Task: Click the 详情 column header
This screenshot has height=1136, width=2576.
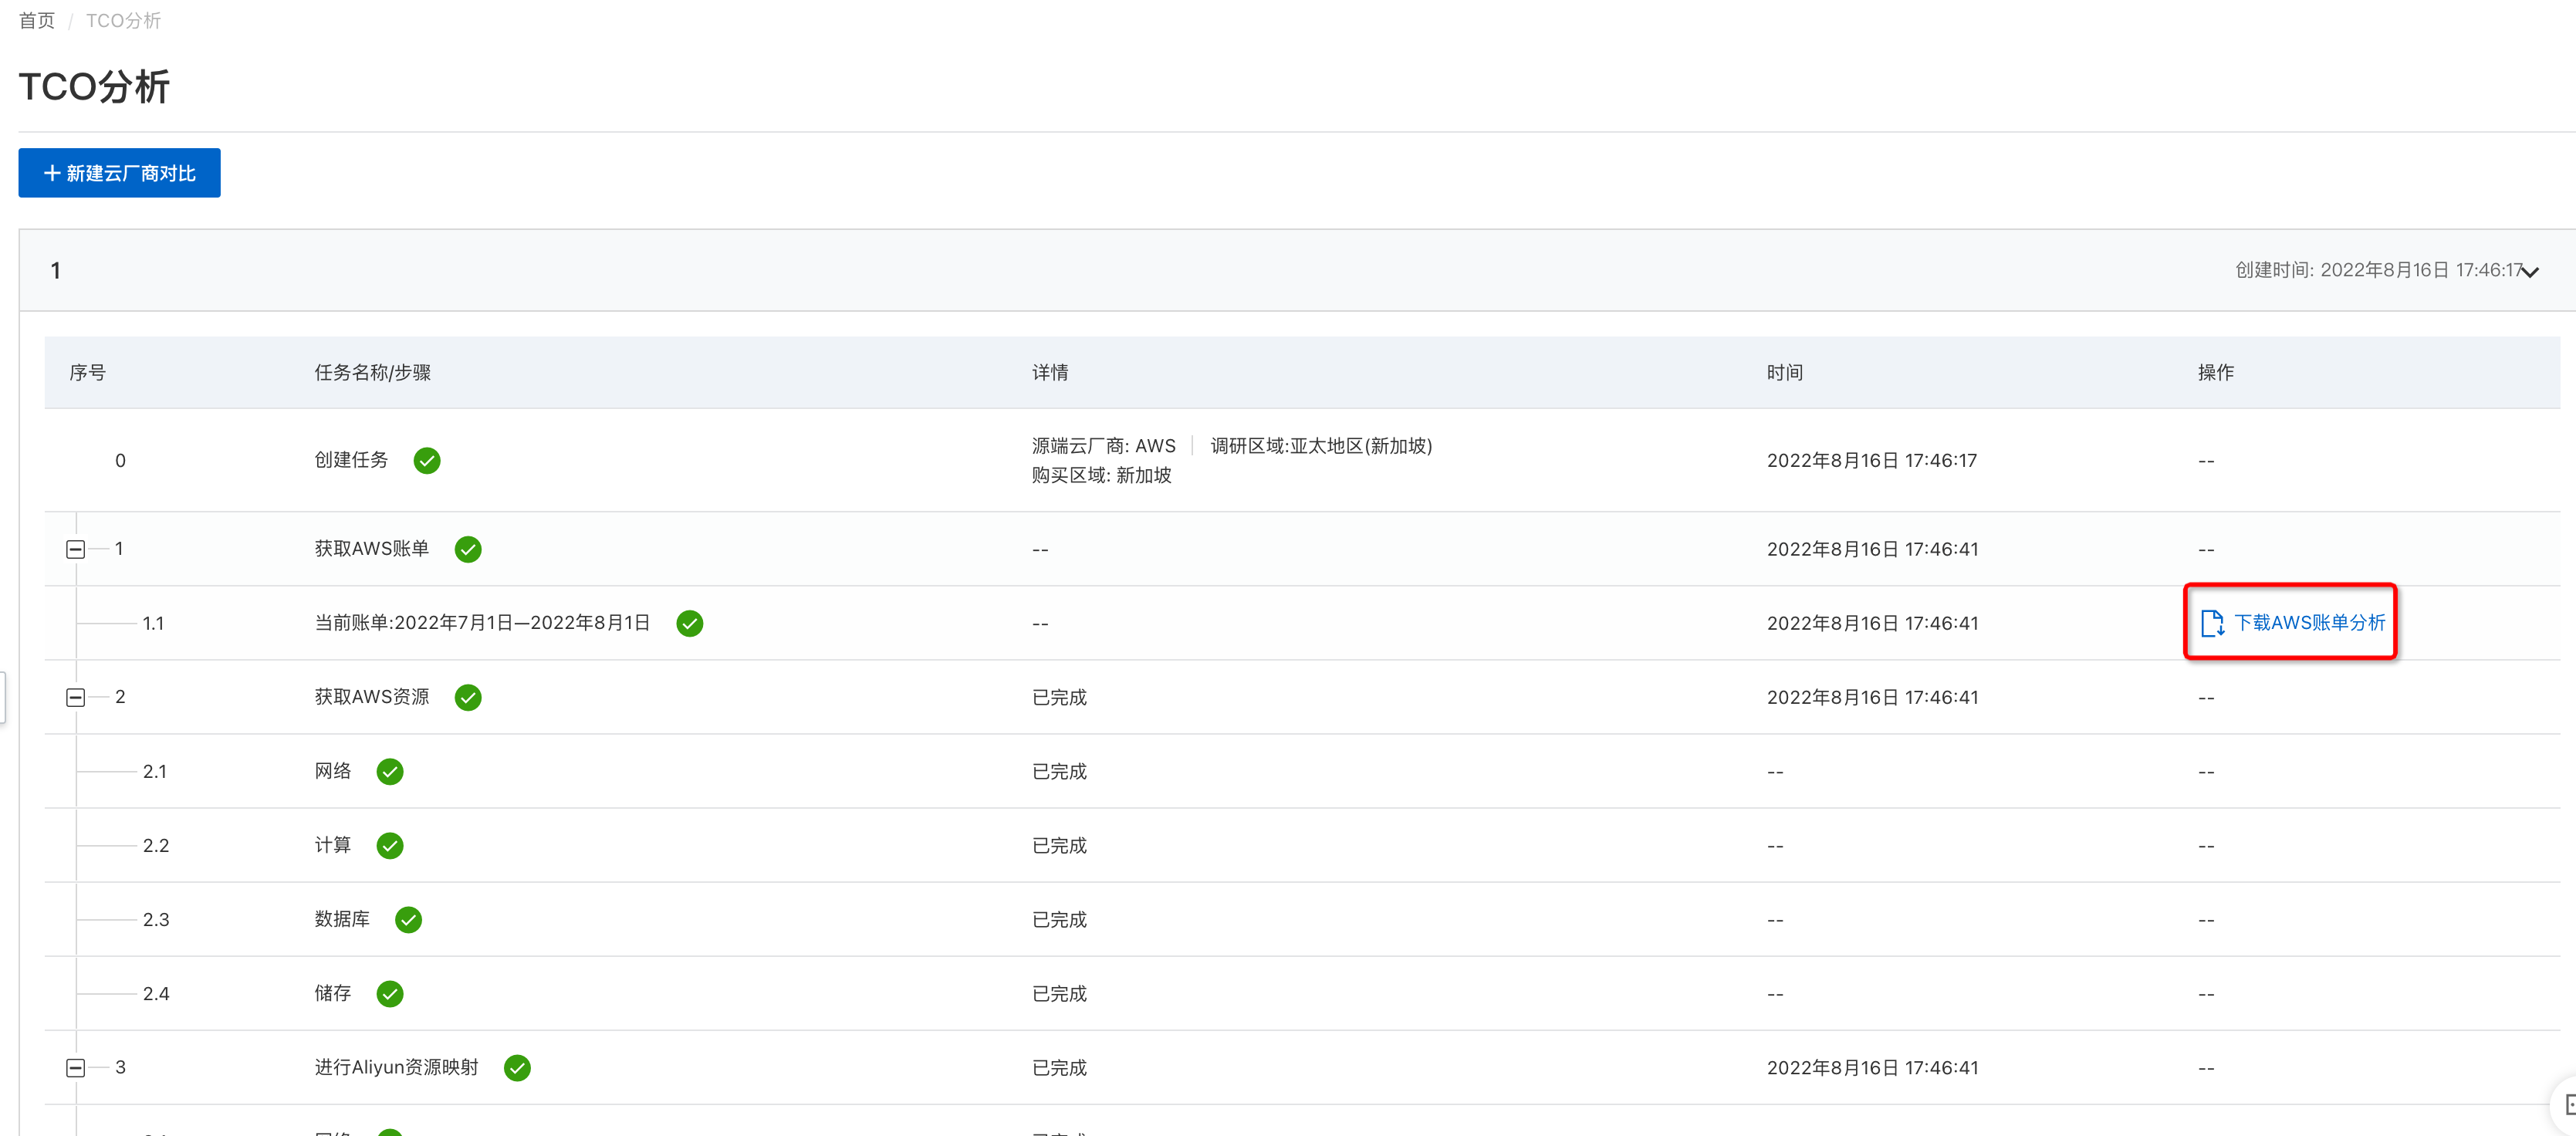Action: (x=1050, y=372)
